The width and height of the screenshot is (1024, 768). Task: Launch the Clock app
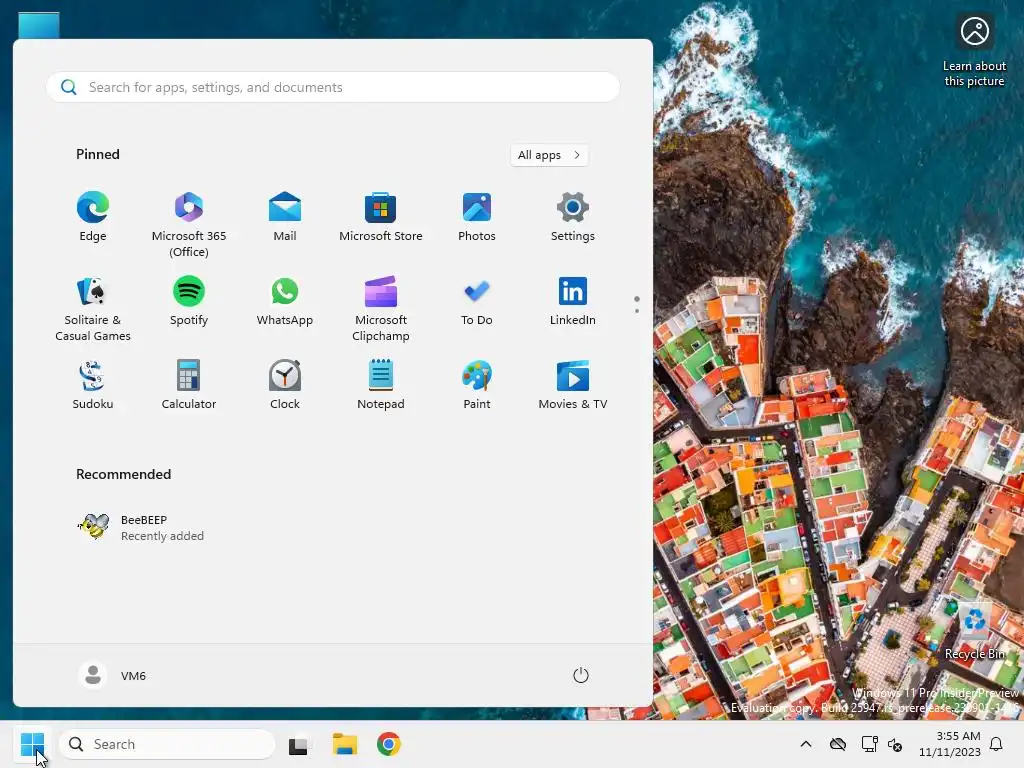[x=285, y=385]
